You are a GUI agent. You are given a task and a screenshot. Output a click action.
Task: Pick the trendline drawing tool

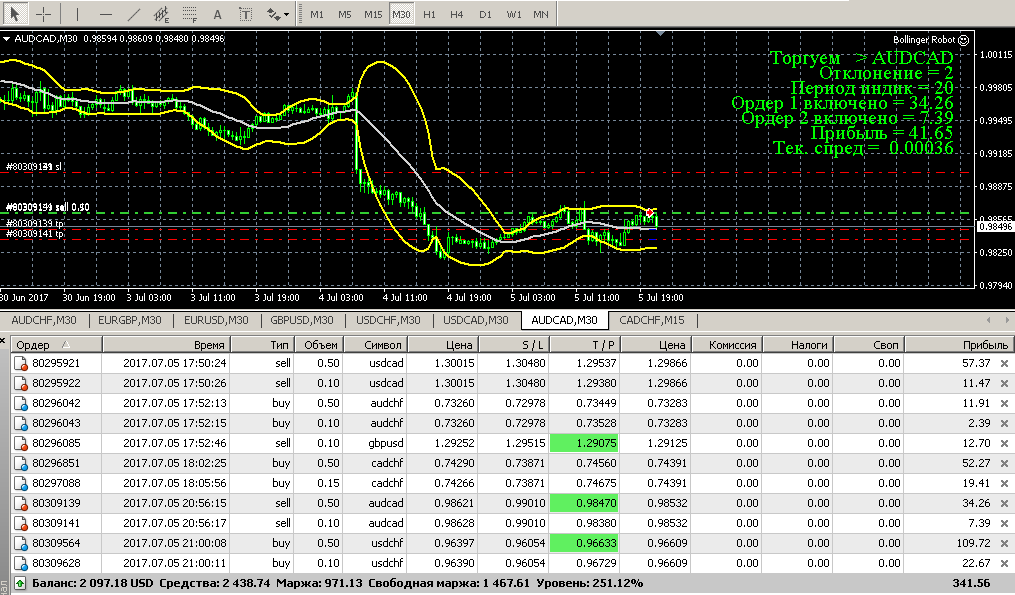[134, 15]
